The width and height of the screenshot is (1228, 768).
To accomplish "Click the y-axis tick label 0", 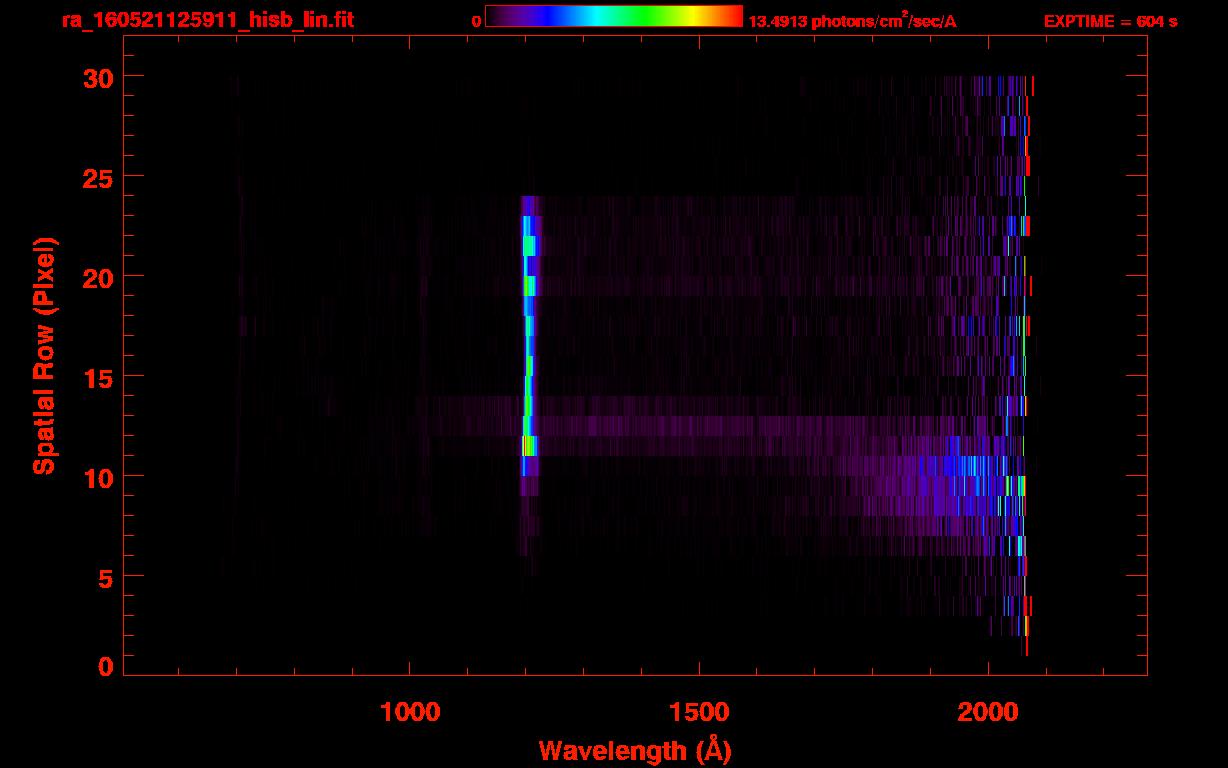I will (x=103, y=666).
